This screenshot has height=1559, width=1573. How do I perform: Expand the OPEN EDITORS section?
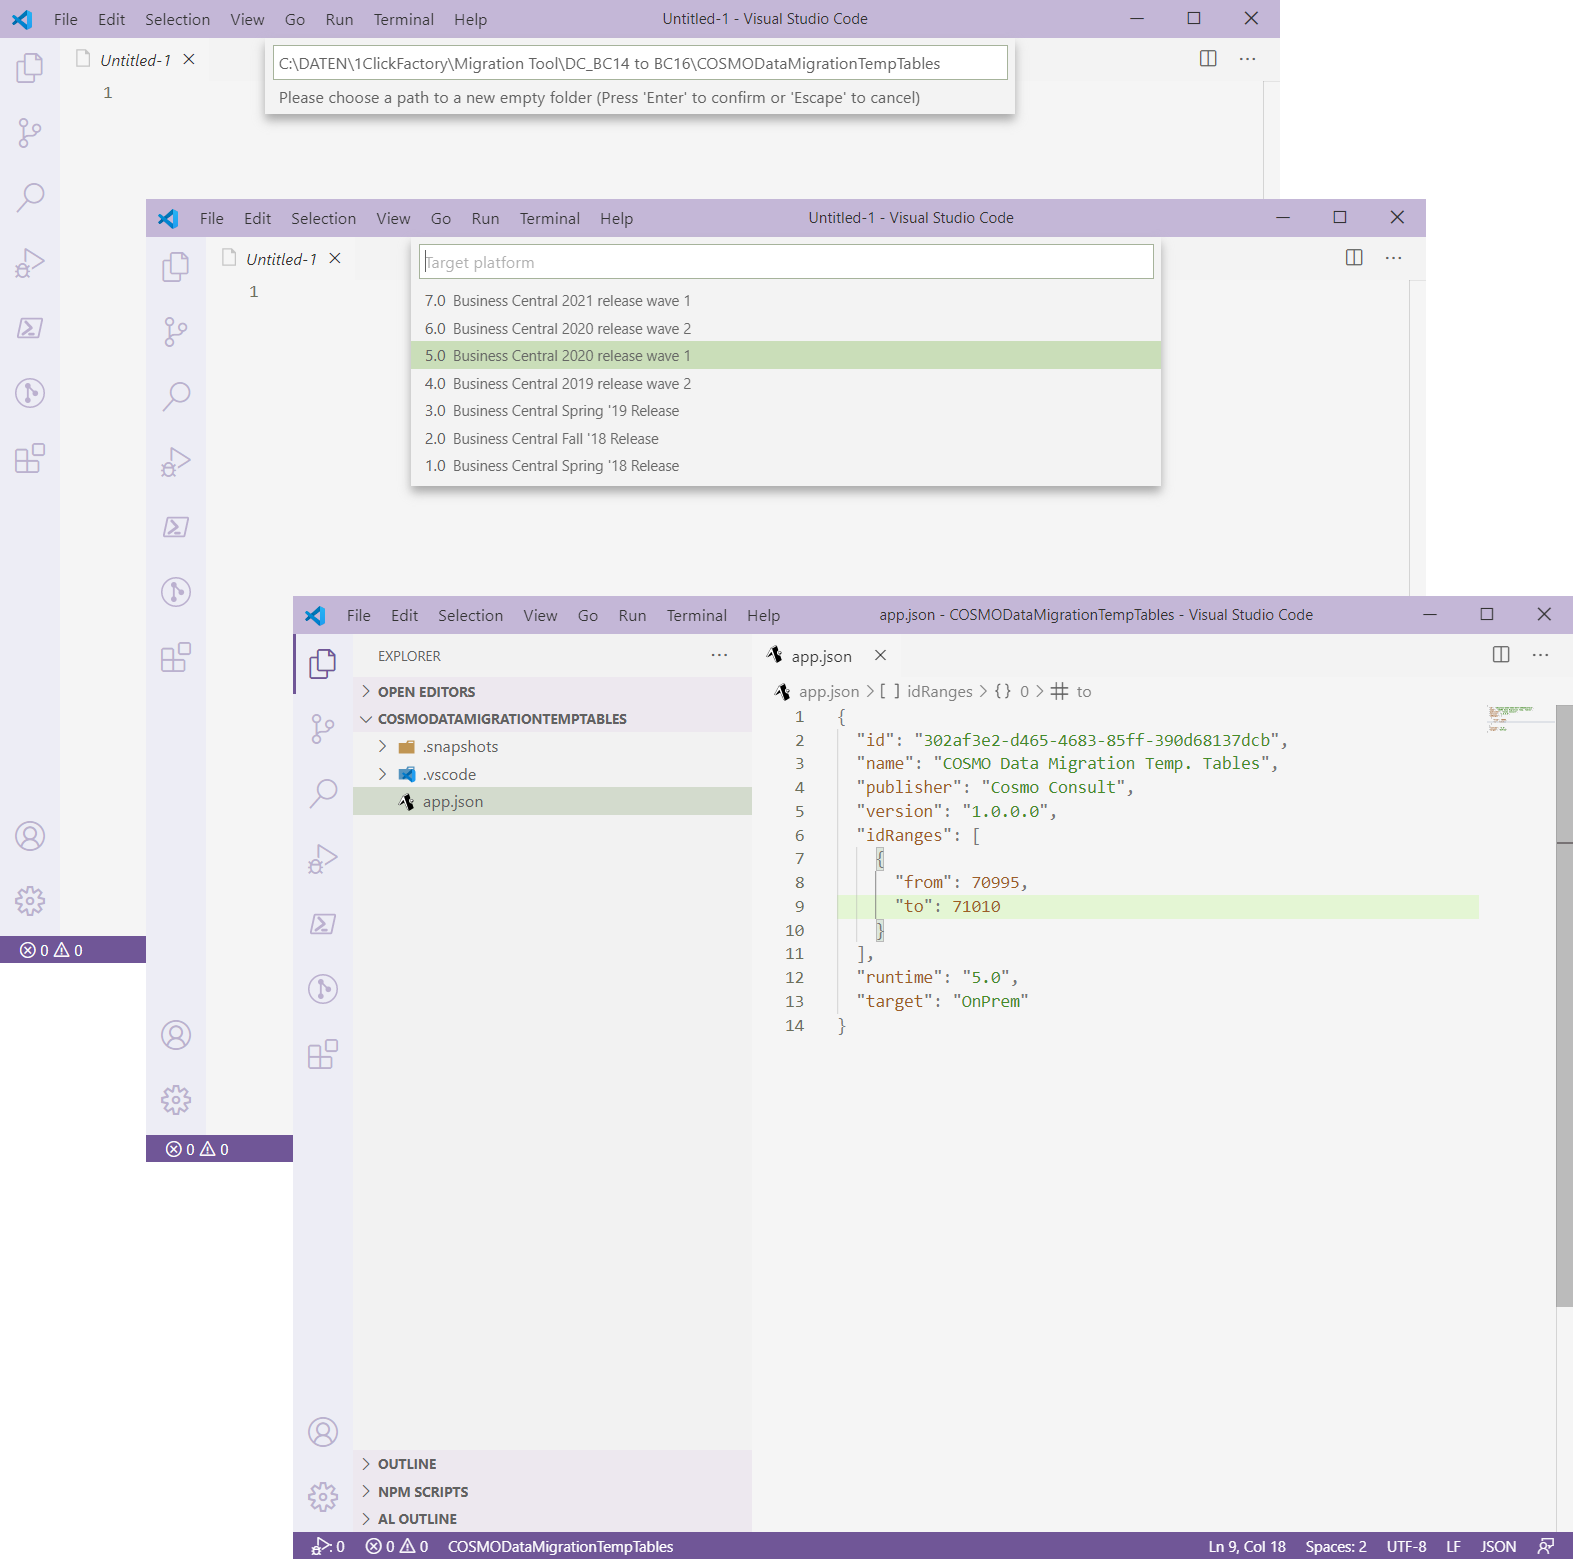pos(426,692)
